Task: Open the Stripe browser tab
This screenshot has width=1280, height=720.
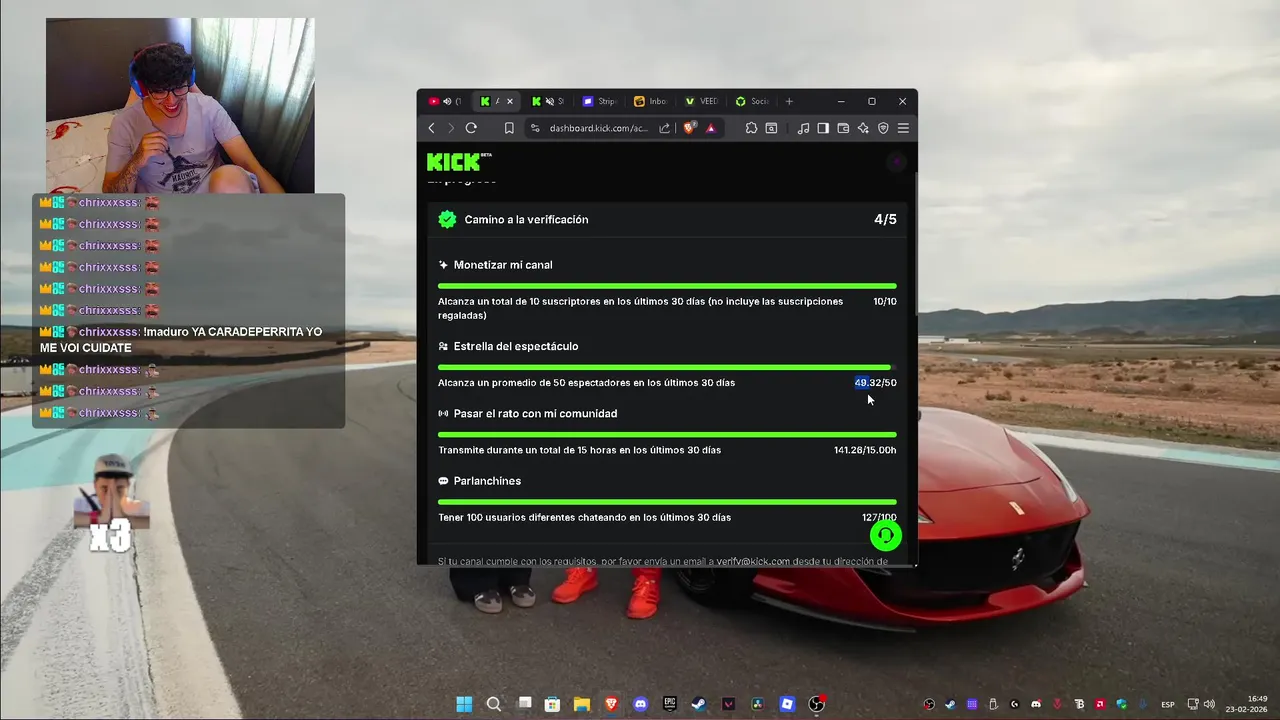Action: point(600,101)
